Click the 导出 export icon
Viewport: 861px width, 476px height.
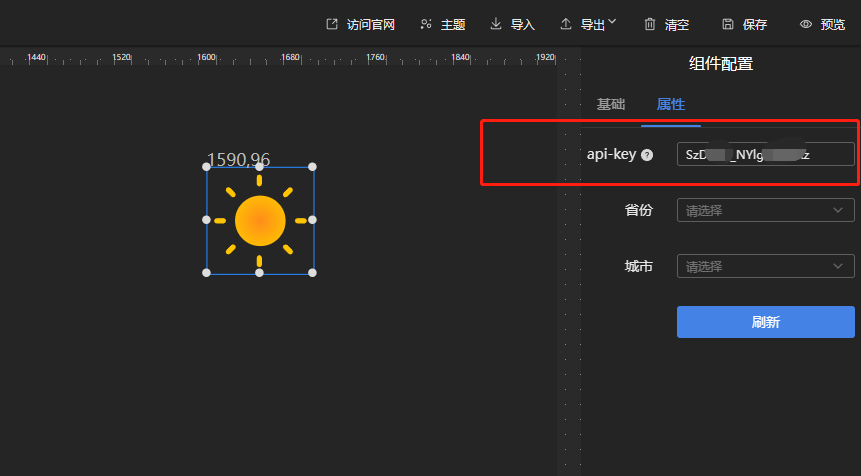click(x=566, y=24)
